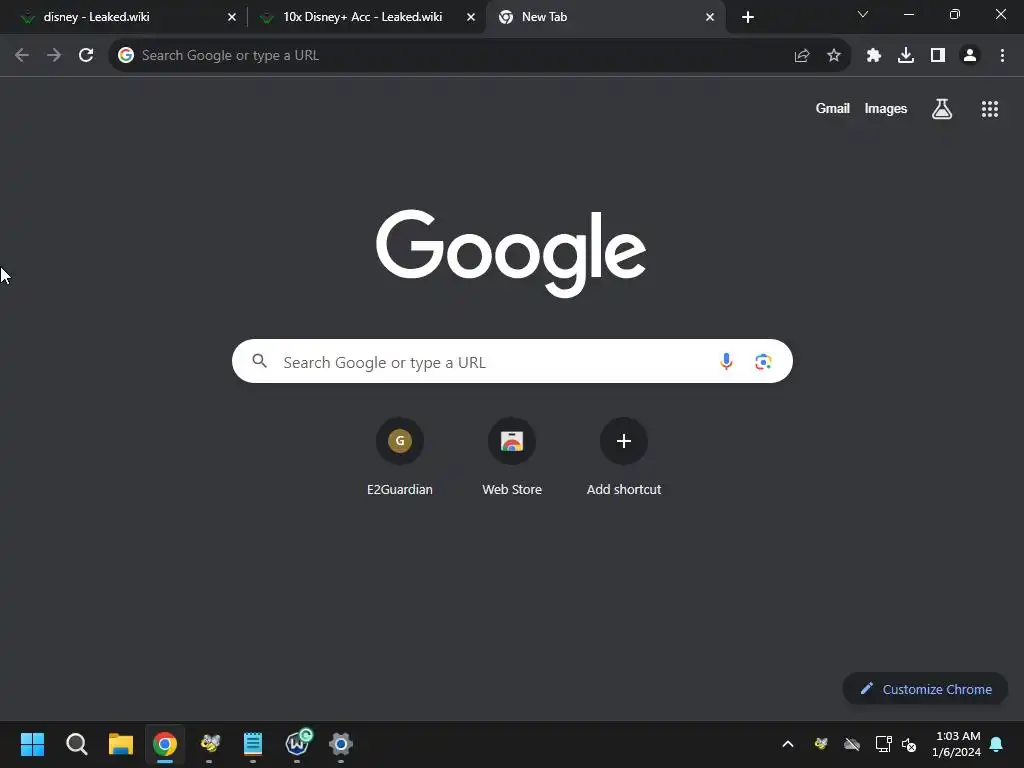Close the 10x Disney+ Acc tab
The width and height of the screenshot is (1024, 768).
(471, 17)
